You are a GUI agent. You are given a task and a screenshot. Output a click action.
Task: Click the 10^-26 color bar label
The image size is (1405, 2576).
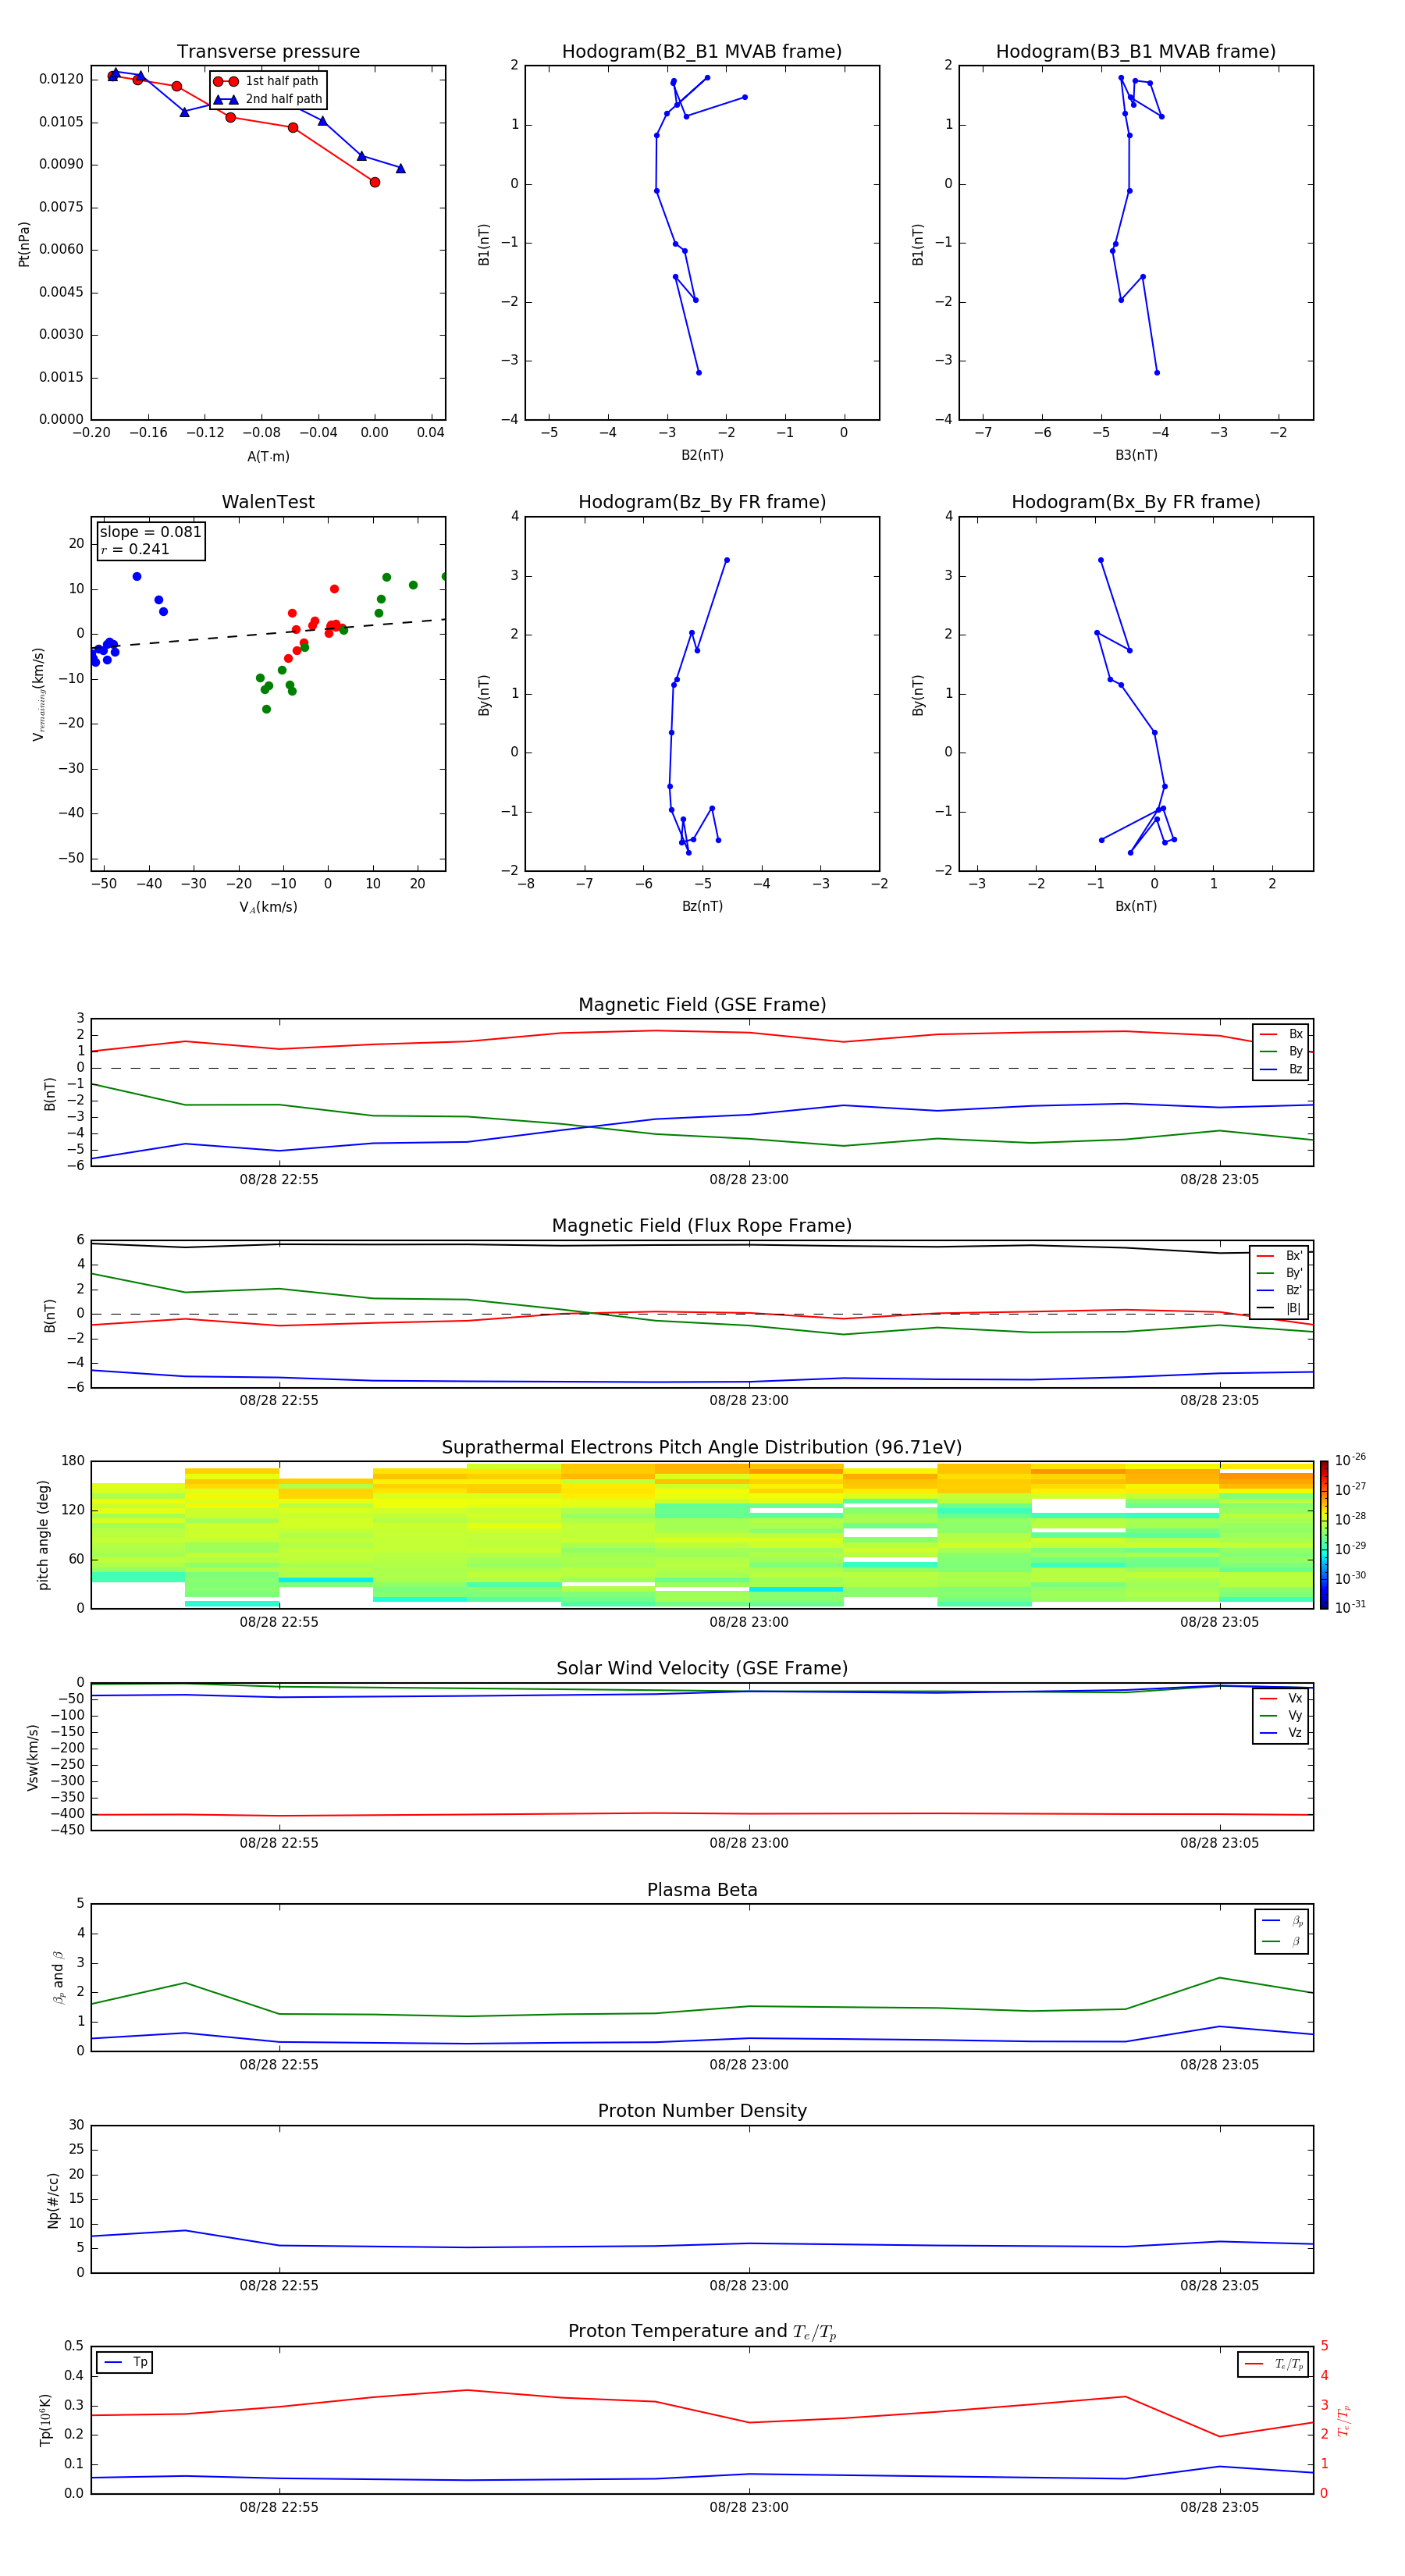click(1350, 1460)
